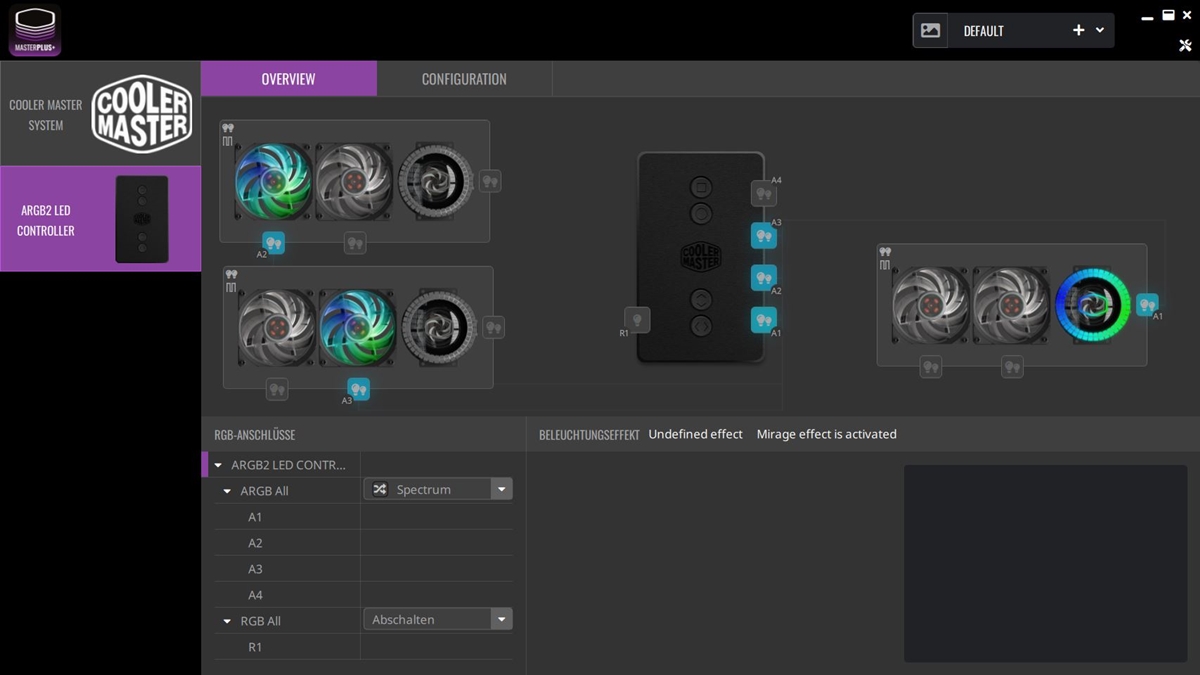Add a new profile with the plus icon

tap(1078, 31)
